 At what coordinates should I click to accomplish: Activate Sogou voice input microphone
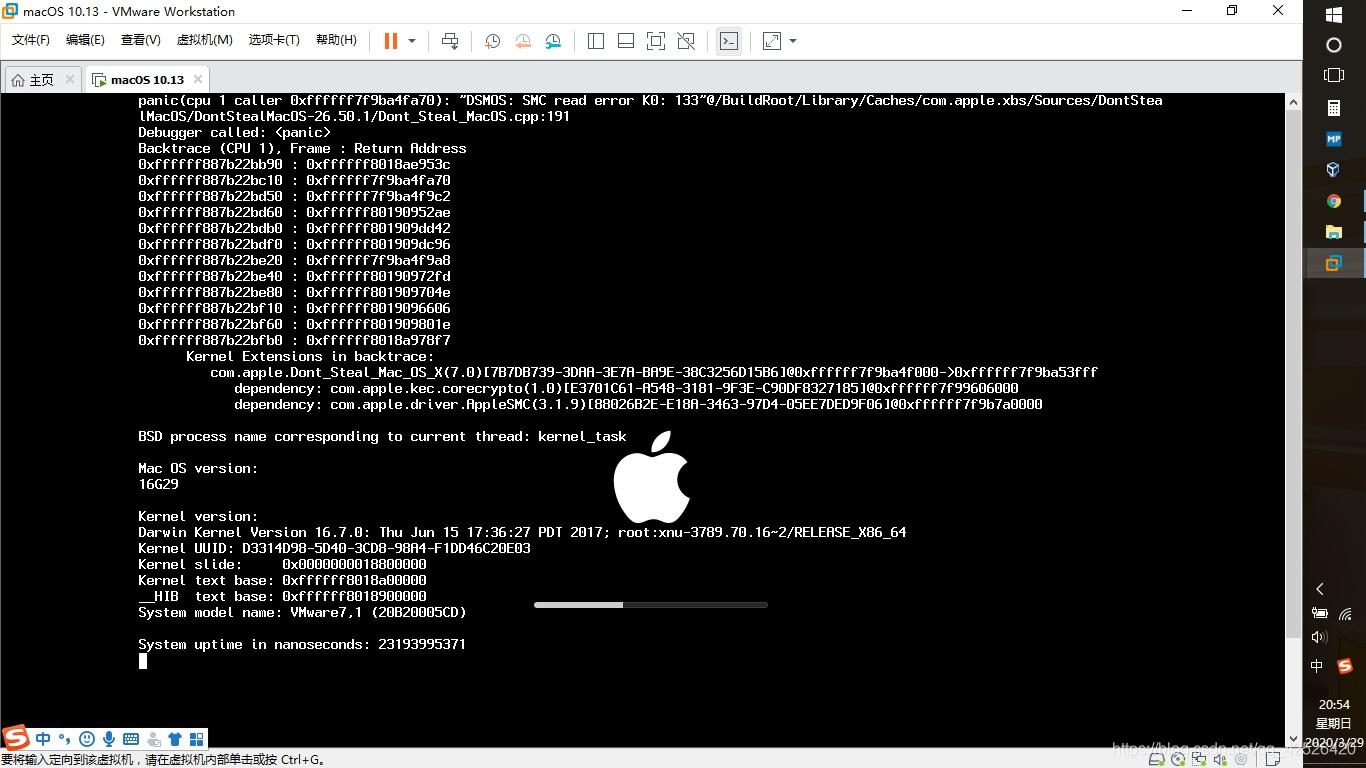pos(108,739)
